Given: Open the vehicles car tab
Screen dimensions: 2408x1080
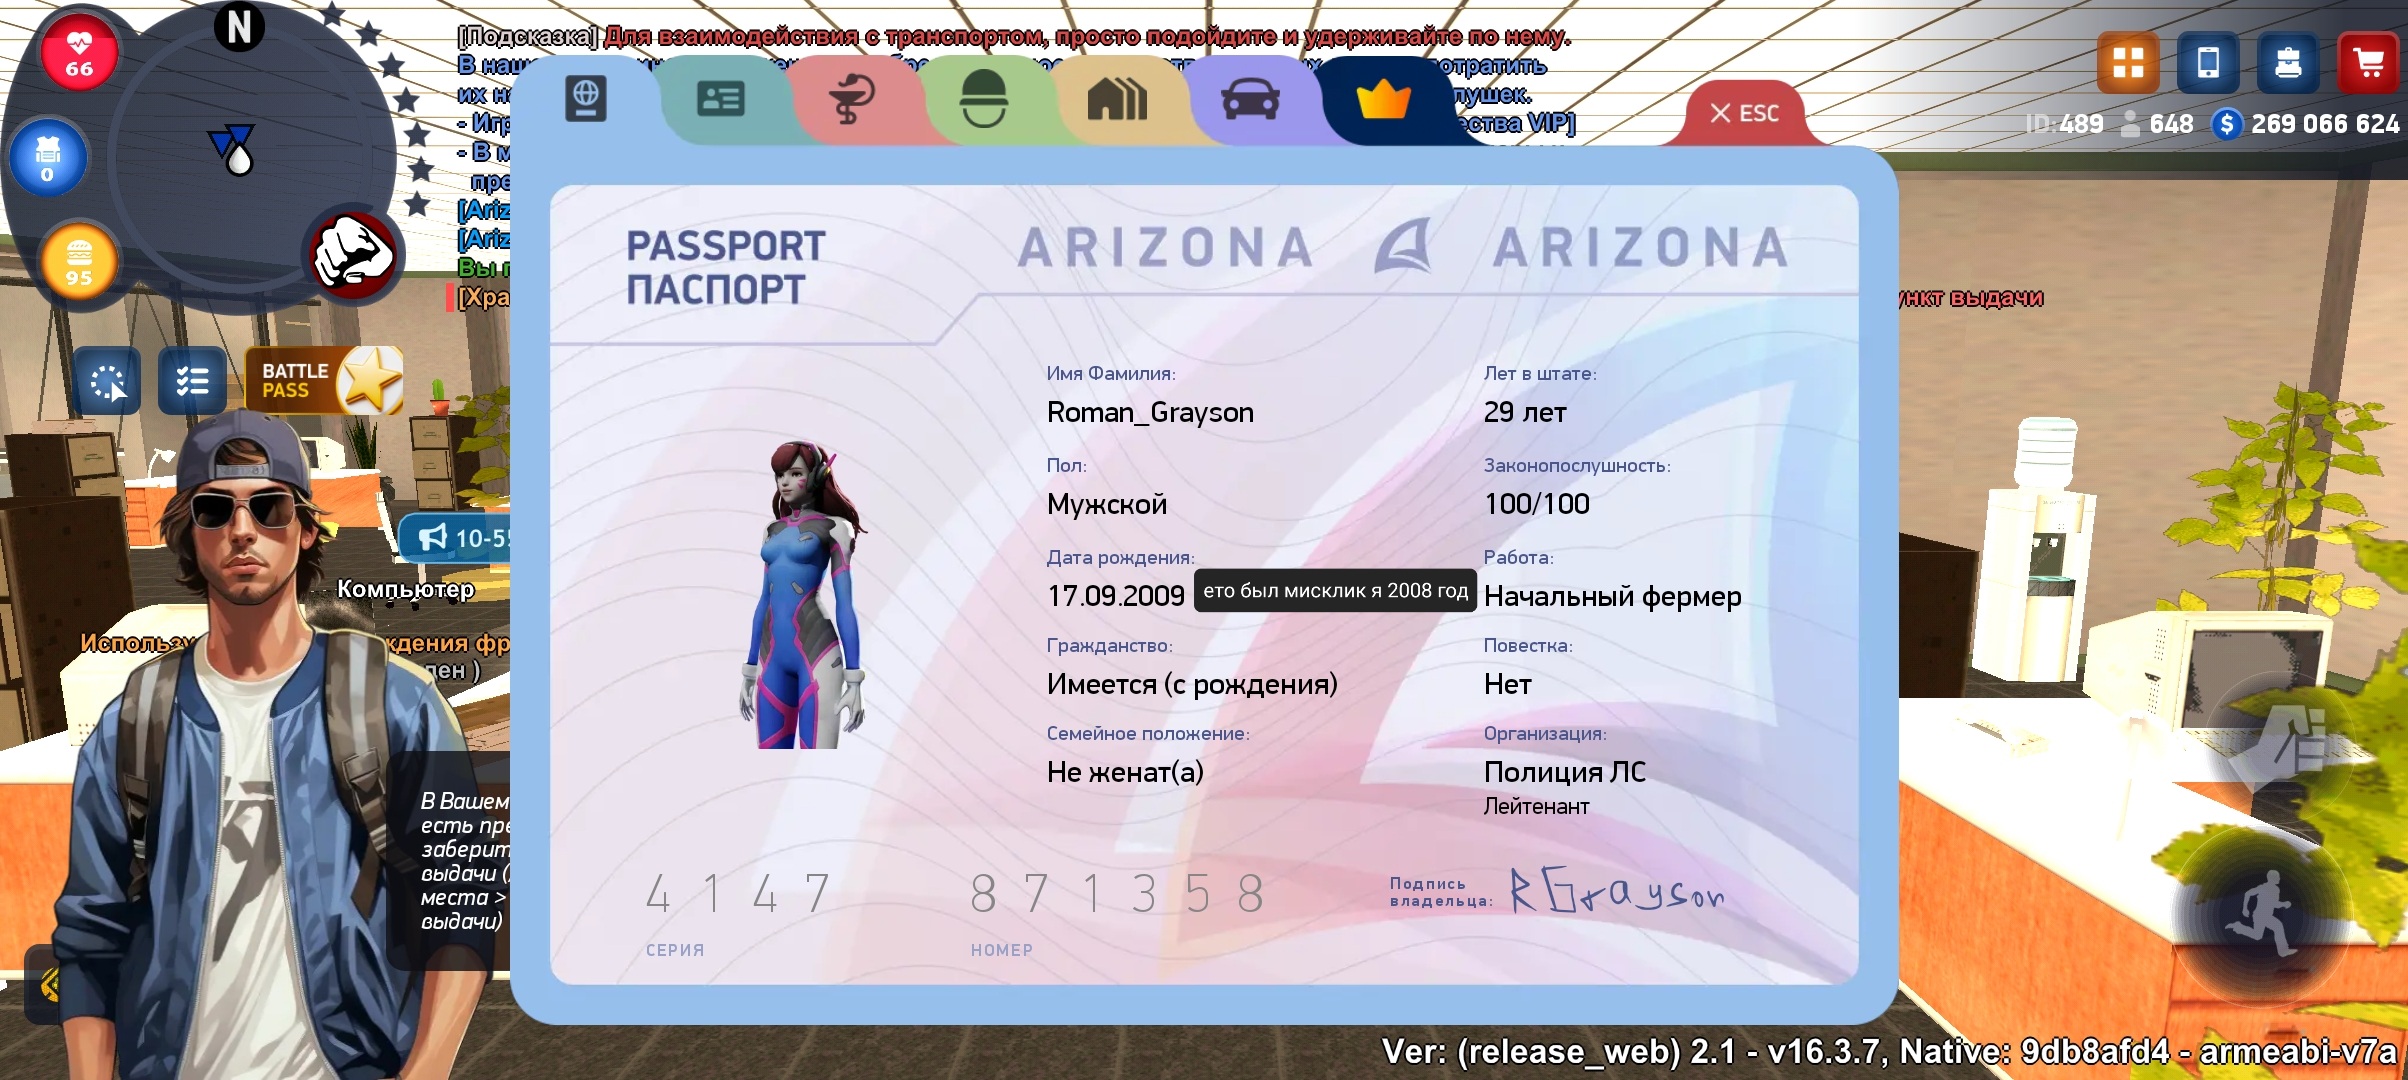Looking at the screenshot, I should [x=1250, y=100].
